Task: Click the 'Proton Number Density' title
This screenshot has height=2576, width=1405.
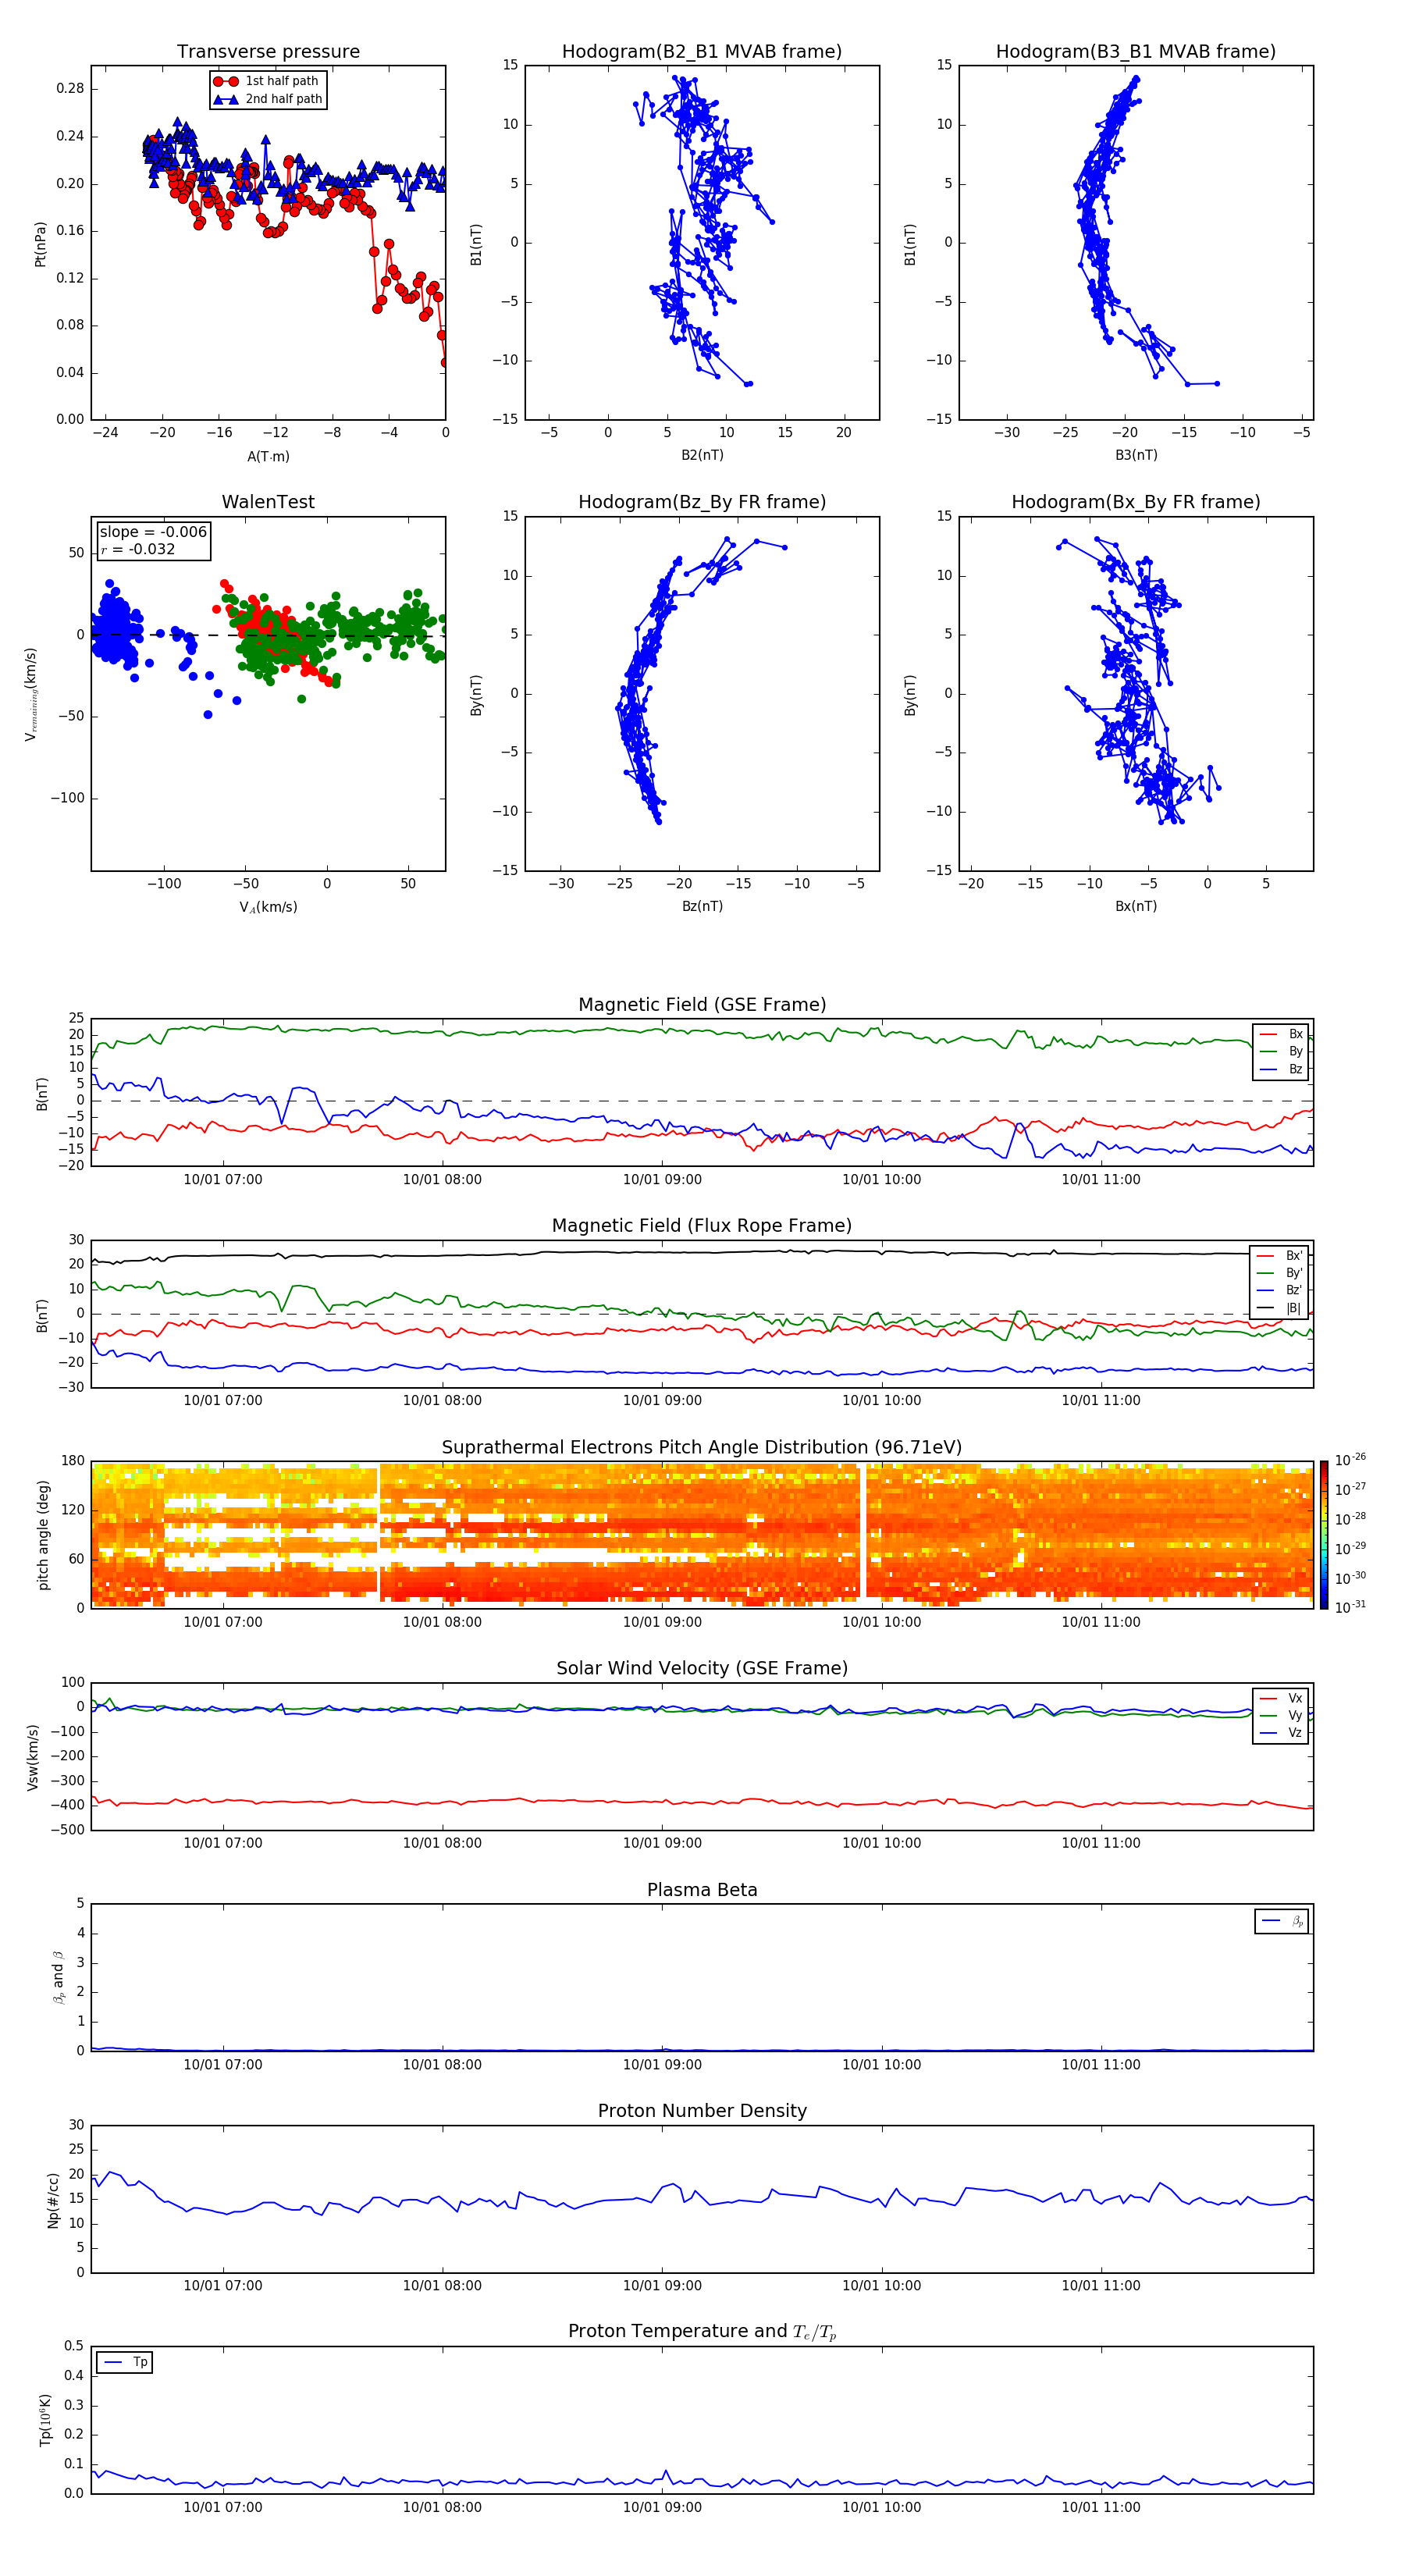Action: (x=702, y=2111)
